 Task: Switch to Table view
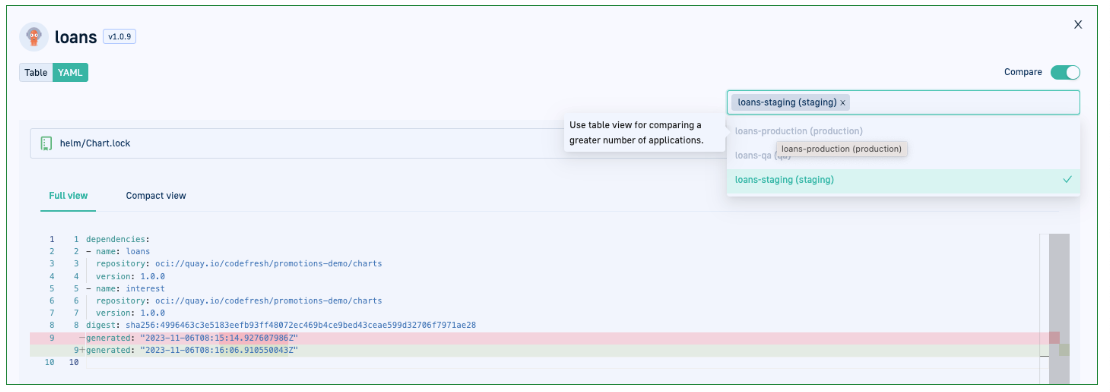(36, 72)
